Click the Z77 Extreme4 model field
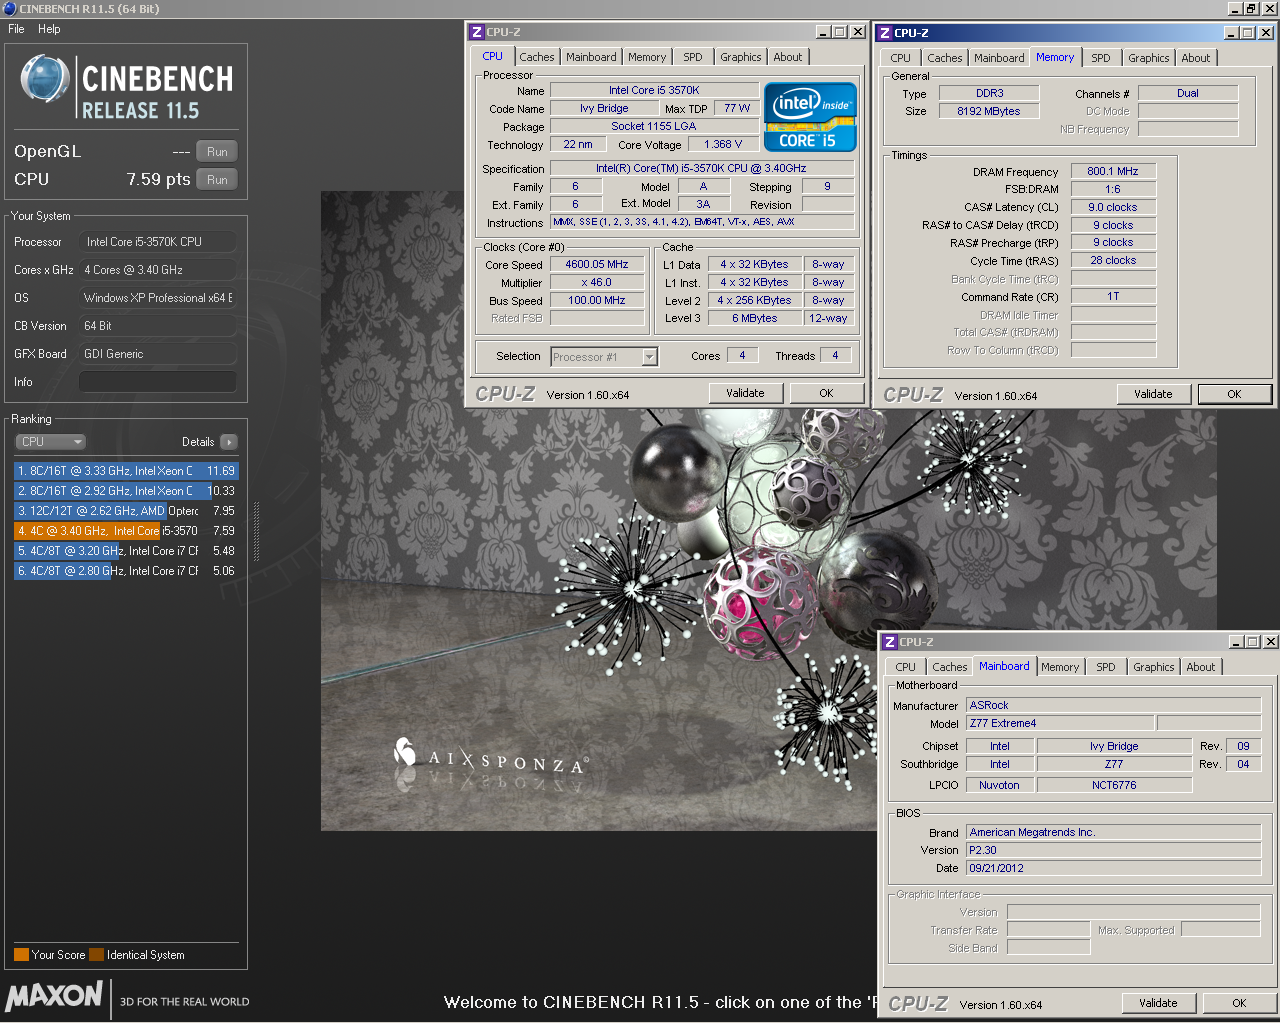Image resolution: width=1280 pixels, height=1024 pixels. [x=1060, y=724]
